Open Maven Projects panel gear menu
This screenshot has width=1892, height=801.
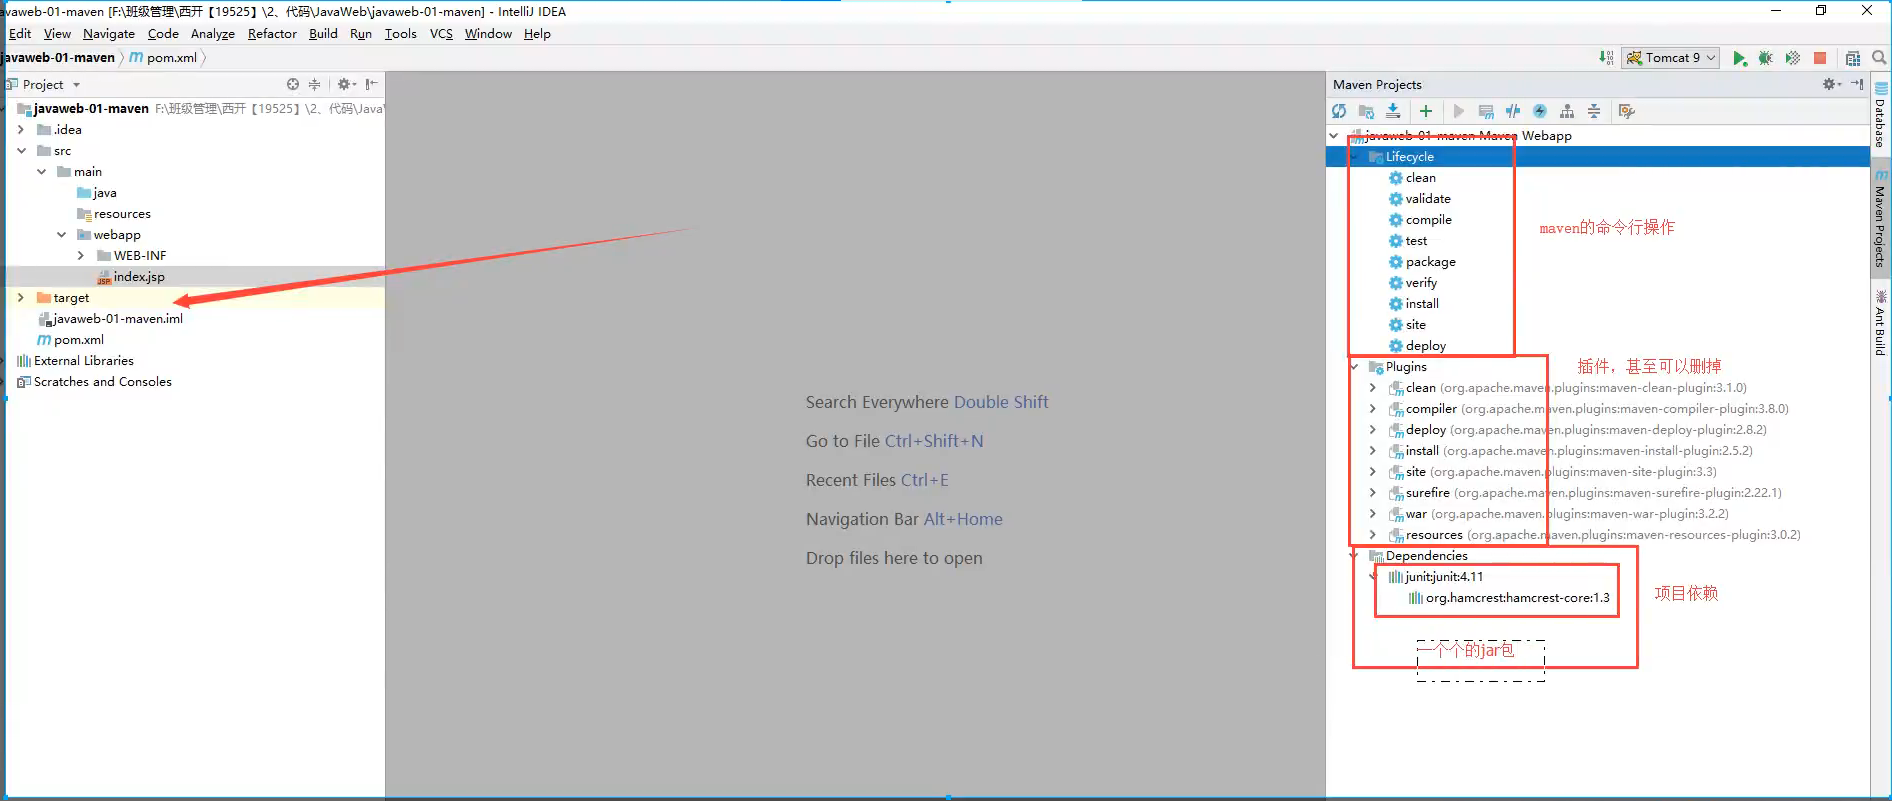point(1830,84)
